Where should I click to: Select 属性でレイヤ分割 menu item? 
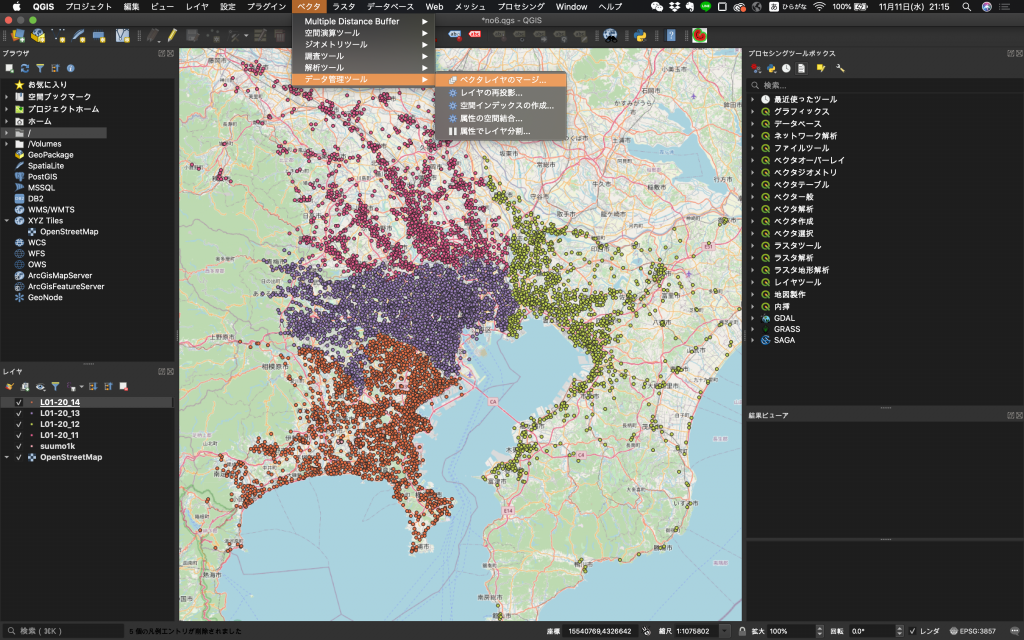(500, 131)
